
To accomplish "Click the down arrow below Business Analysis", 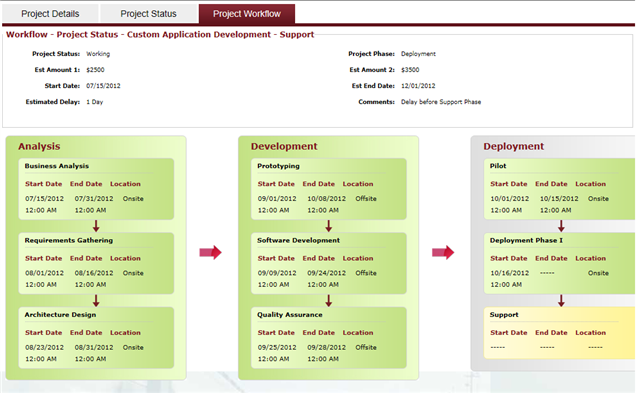I will pyautogui.click(x=96, y=226).
